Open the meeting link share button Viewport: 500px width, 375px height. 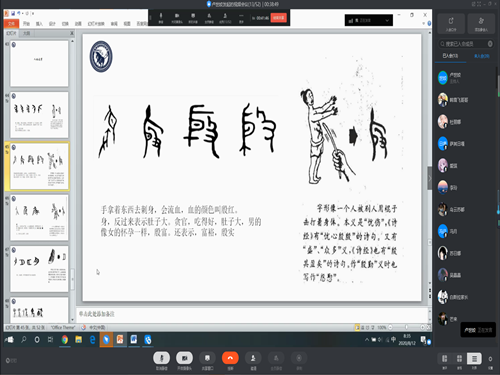point(451,23)
